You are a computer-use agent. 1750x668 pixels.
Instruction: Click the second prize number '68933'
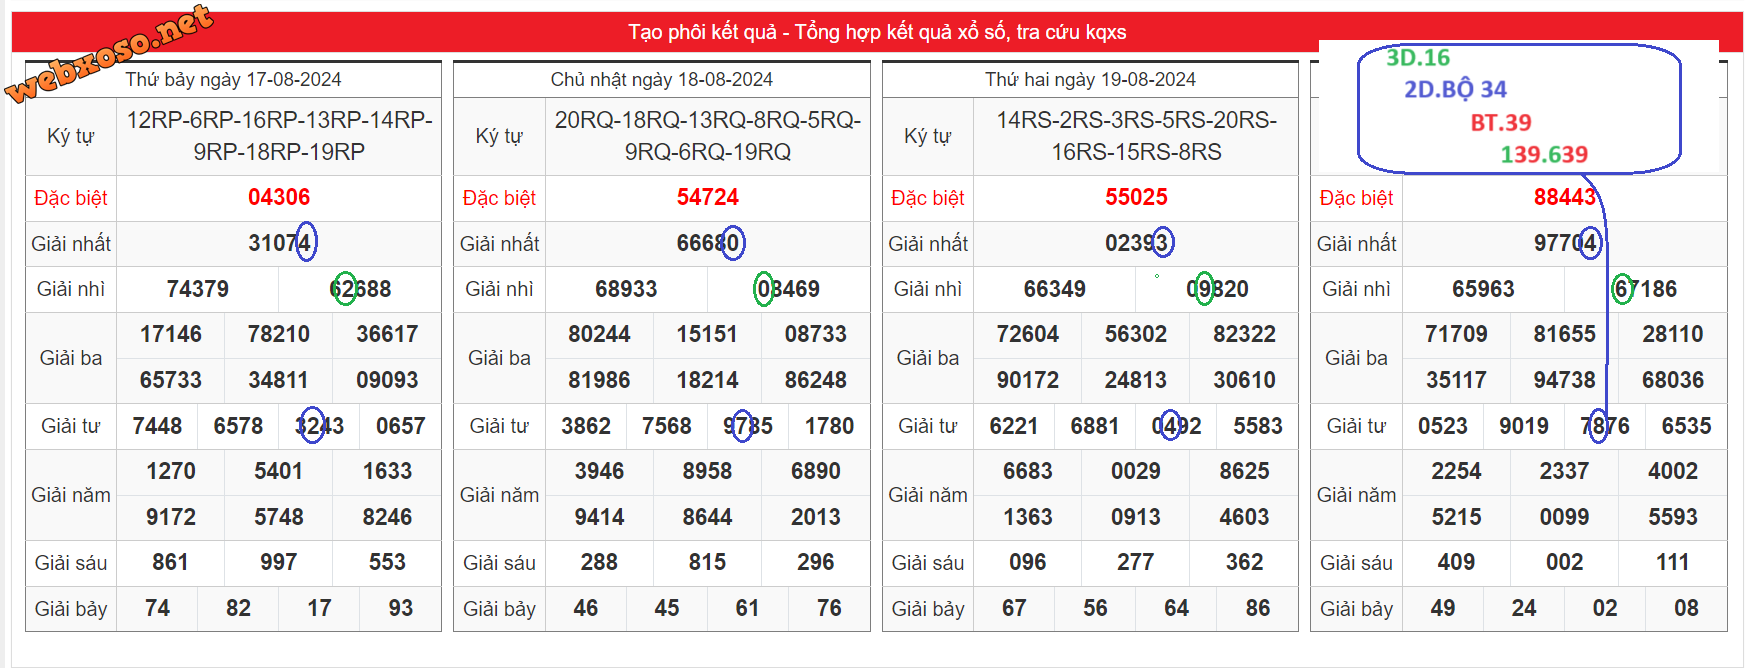tap(626, 289)
